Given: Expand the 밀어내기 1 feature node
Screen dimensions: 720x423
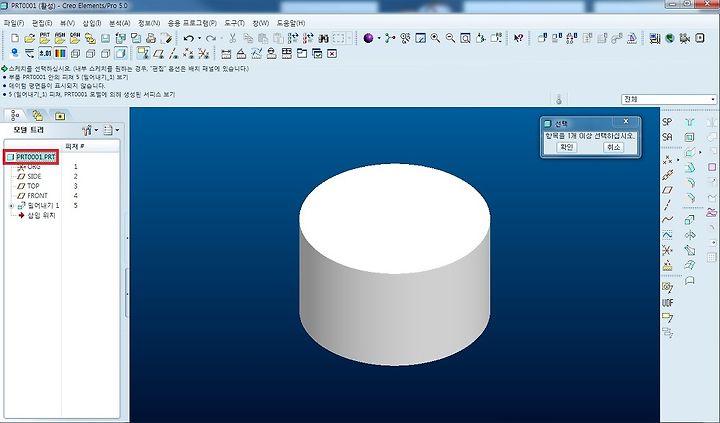Looking at the screenshot, I should tap(11, 206).
